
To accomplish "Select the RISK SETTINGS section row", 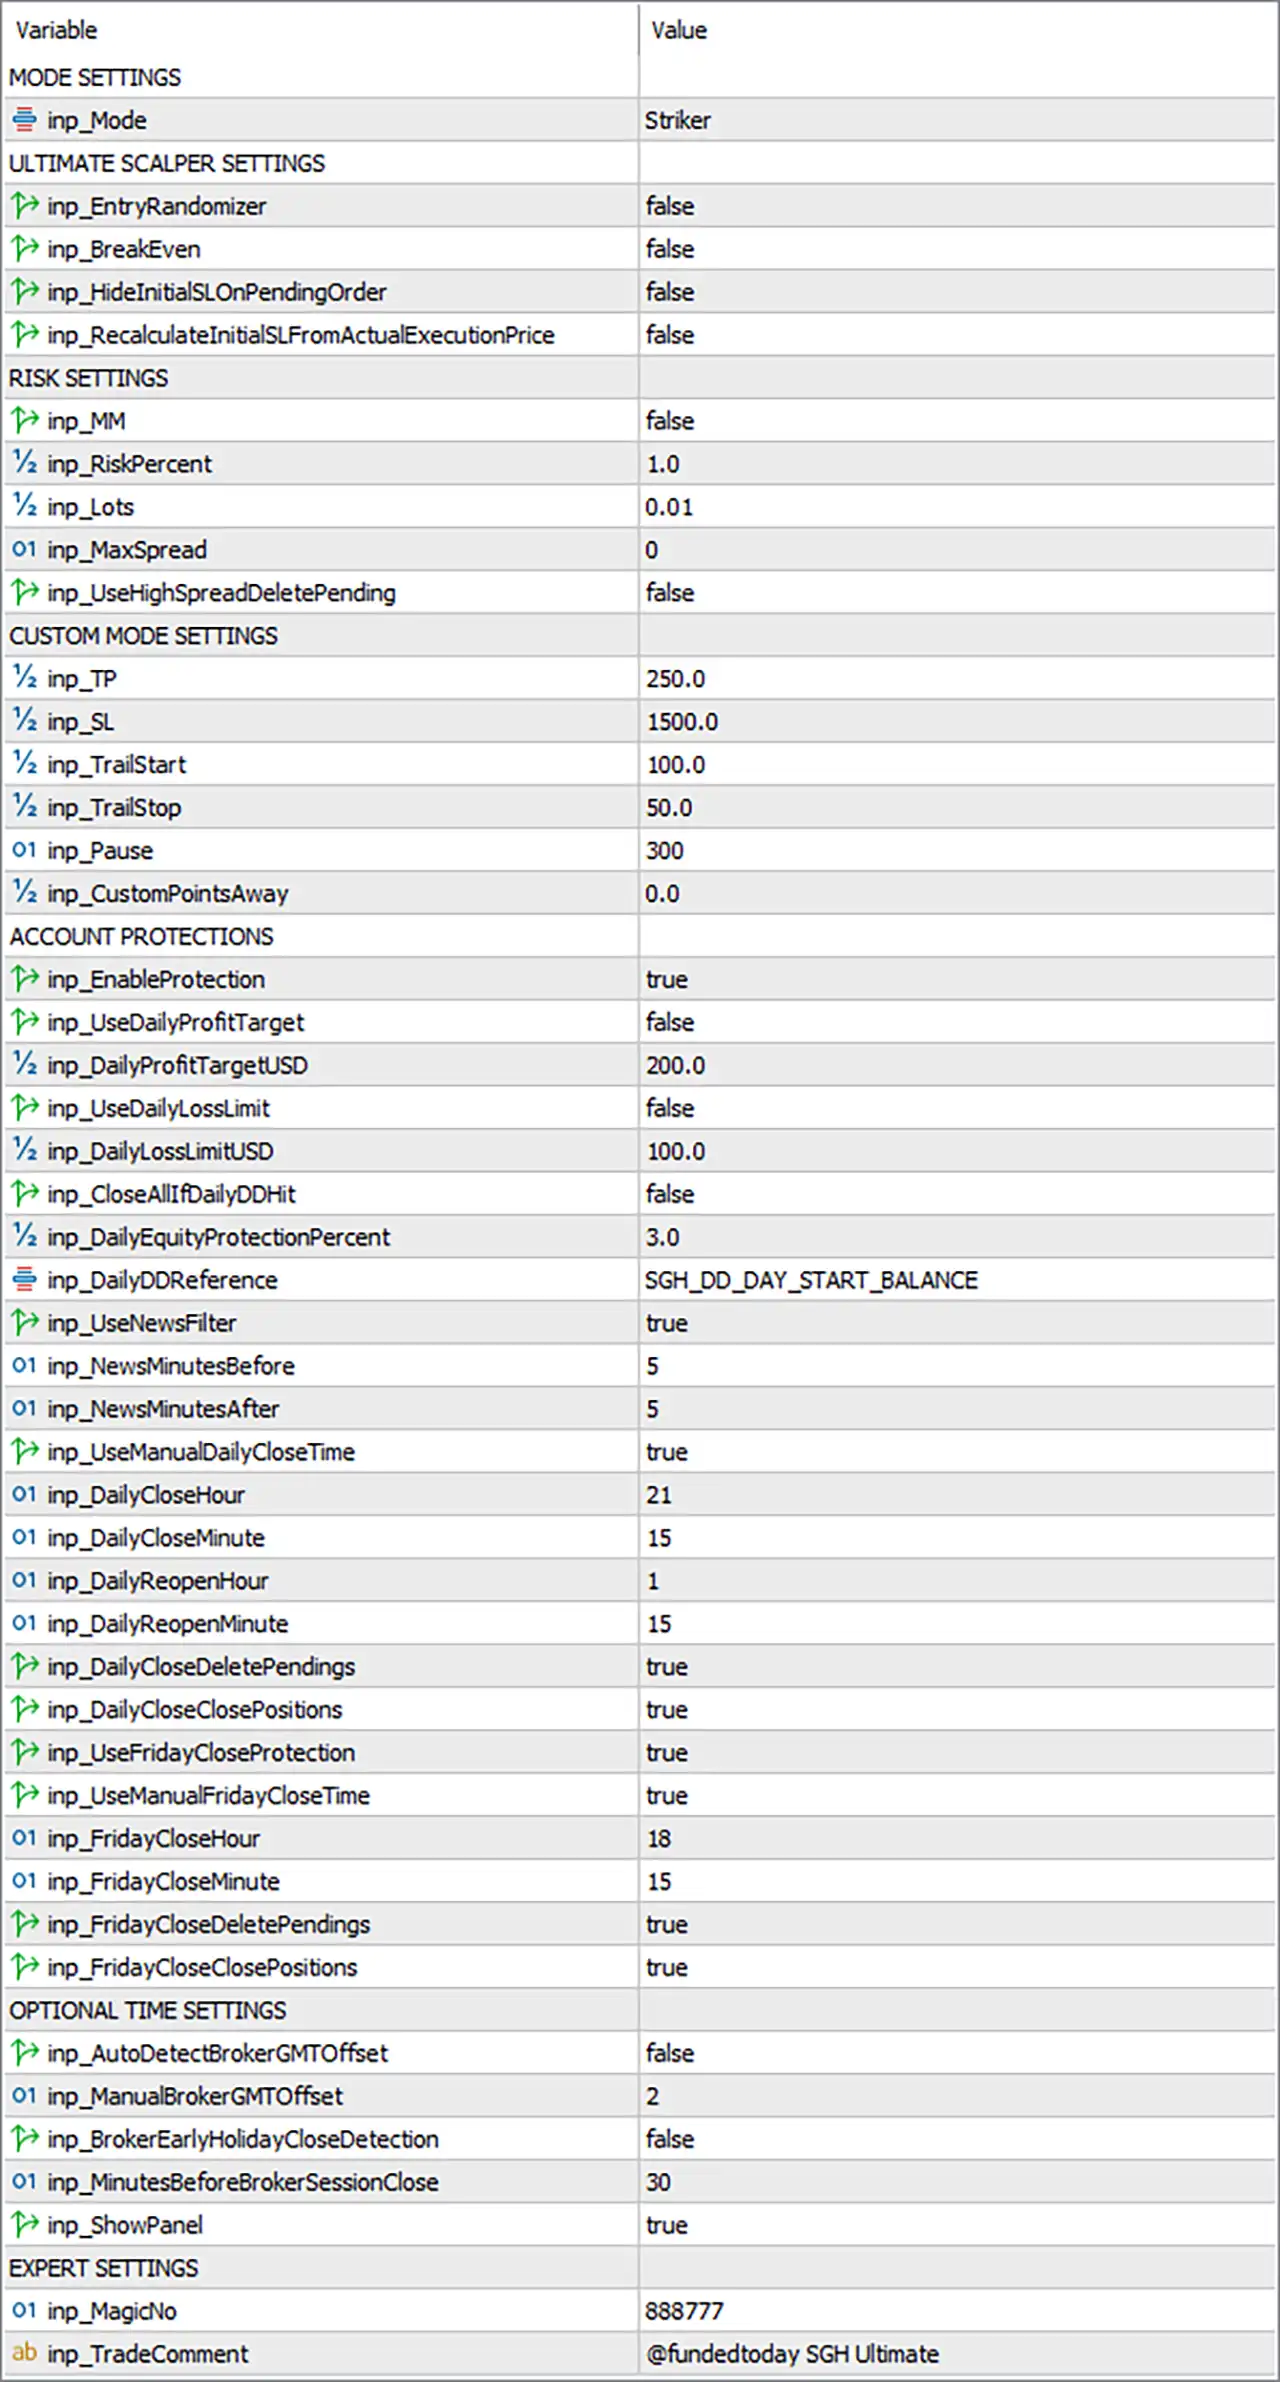I will click(640, 378).
